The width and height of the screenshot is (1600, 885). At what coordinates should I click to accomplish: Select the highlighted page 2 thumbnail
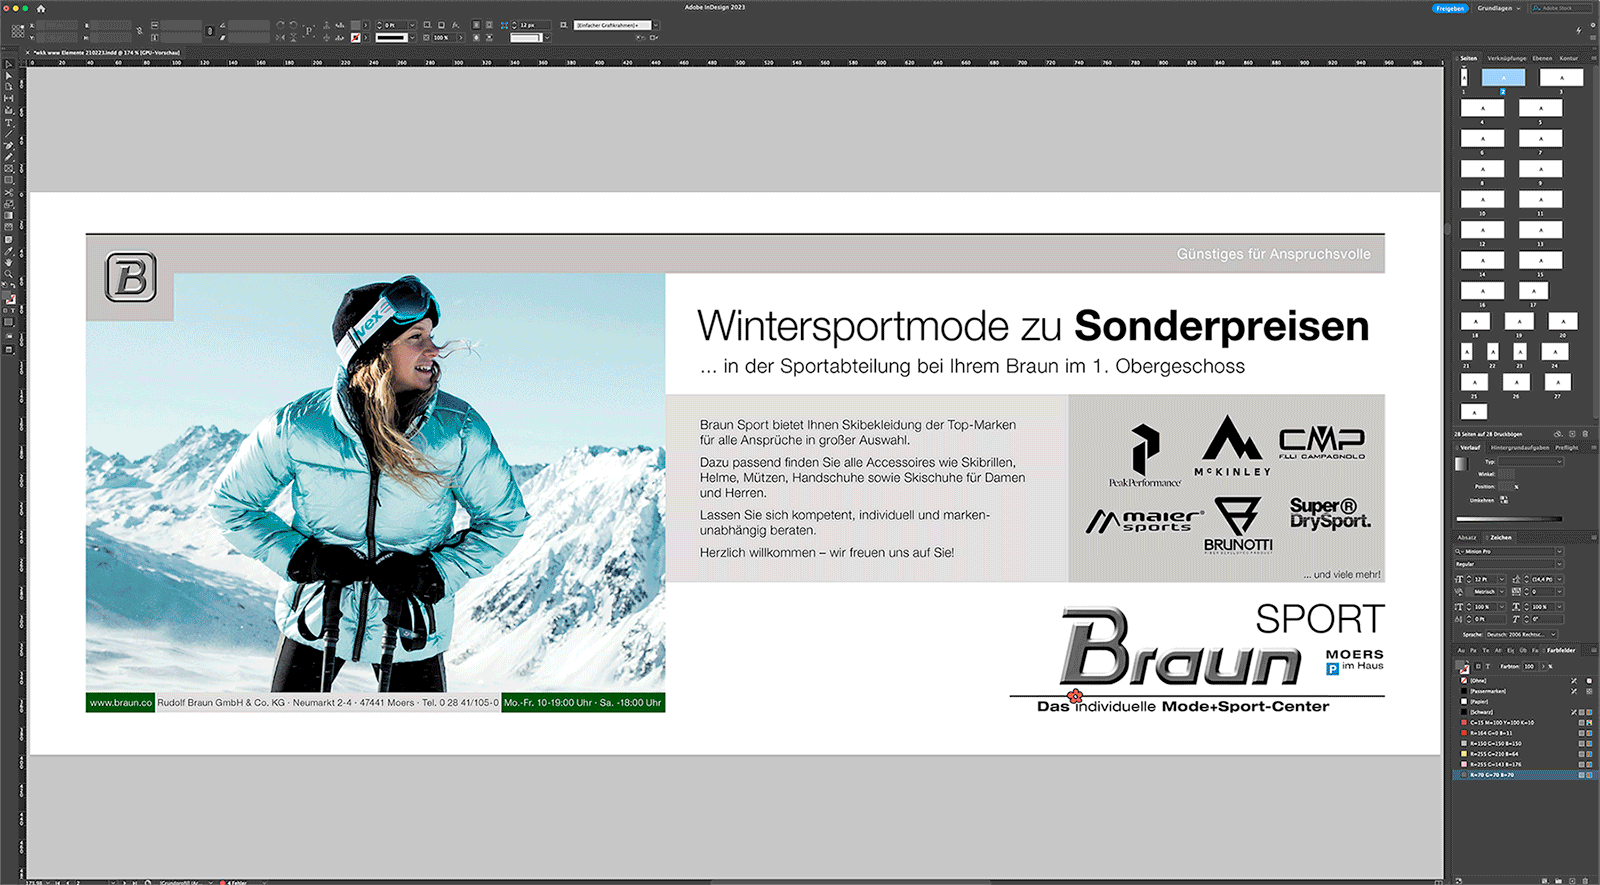(x=1502, y=78)
